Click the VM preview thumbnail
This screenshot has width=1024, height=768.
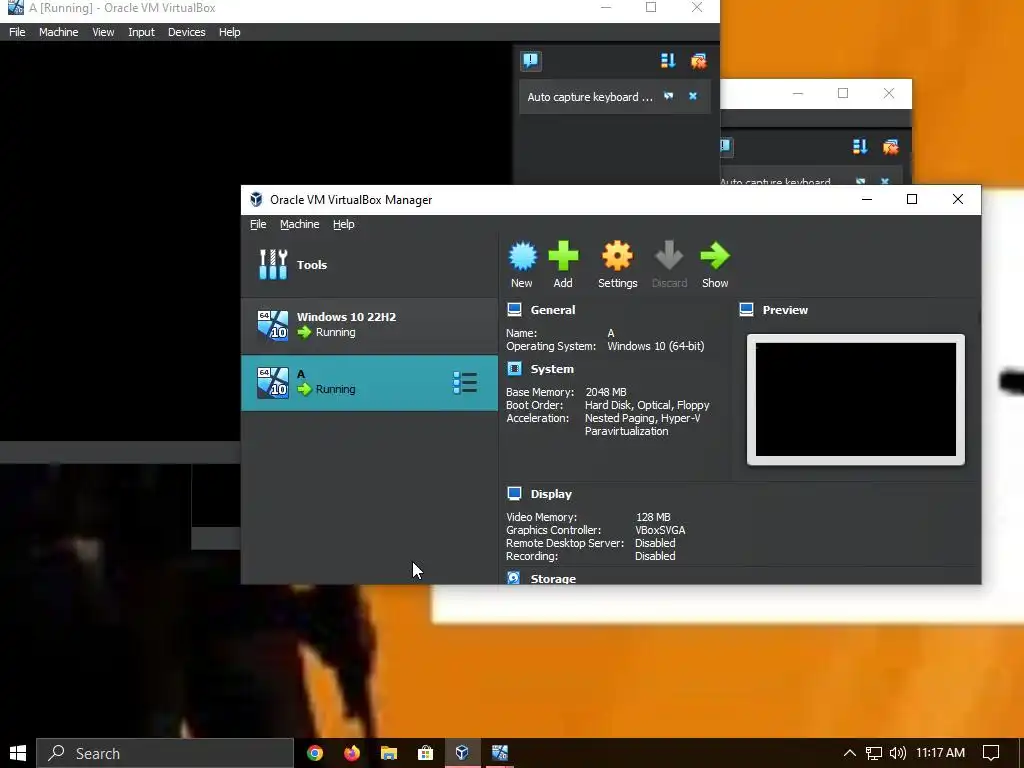(856, 400)
